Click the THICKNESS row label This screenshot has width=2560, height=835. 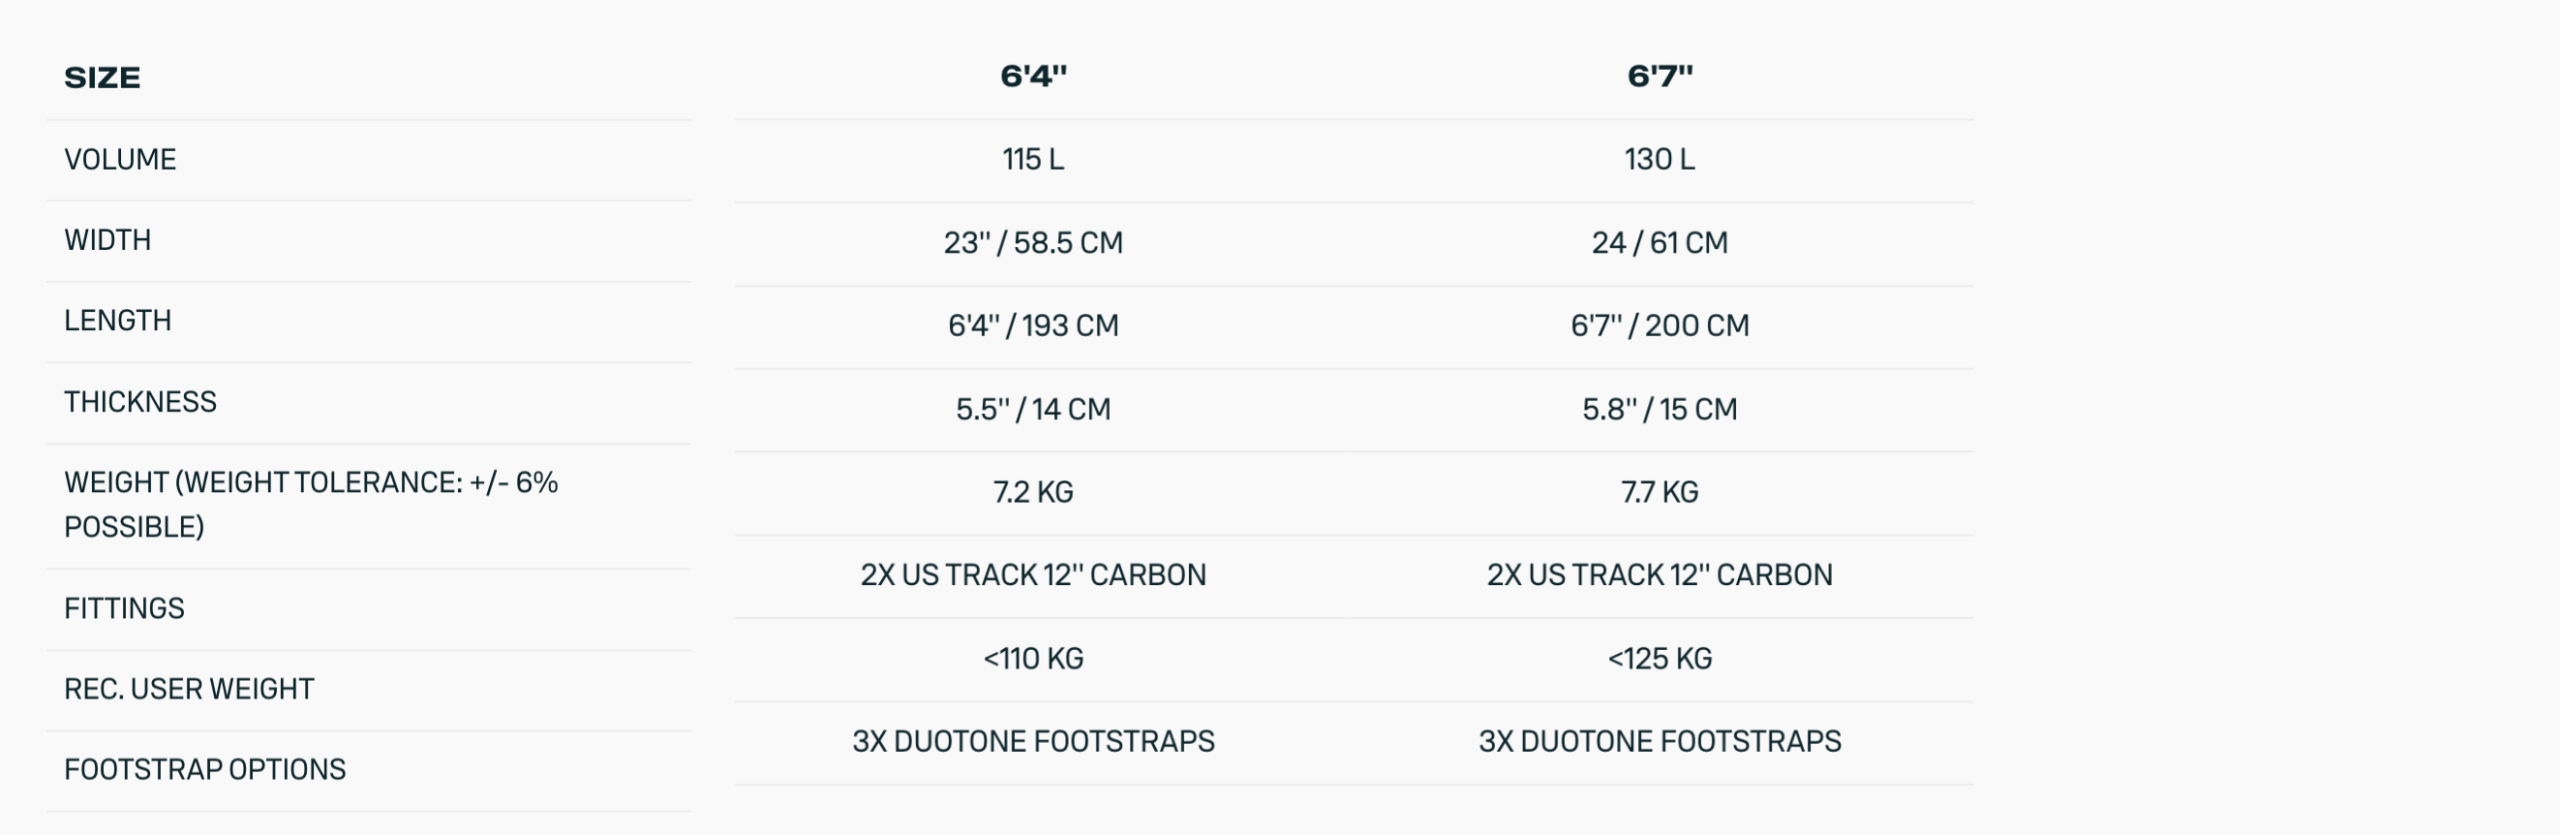tap(140, 402)
